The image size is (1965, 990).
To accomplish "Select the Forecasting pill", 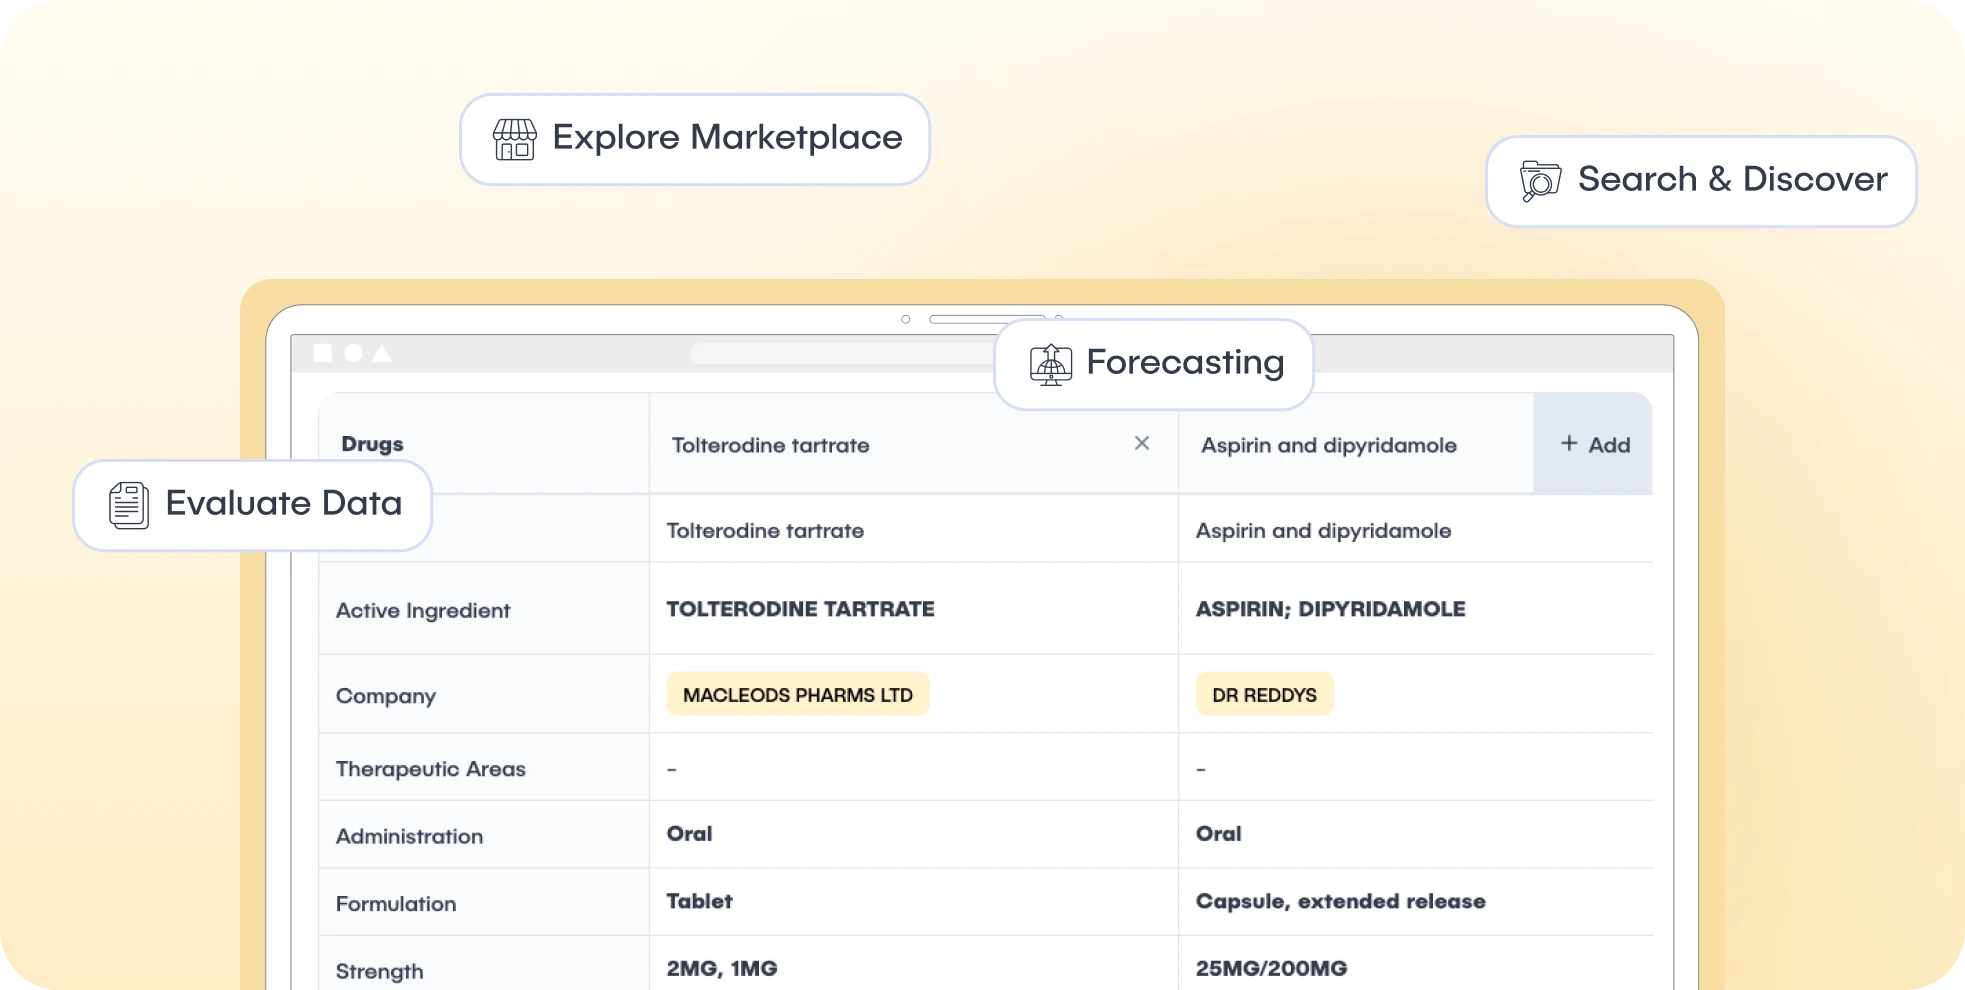I will [x=1154, y=364].
